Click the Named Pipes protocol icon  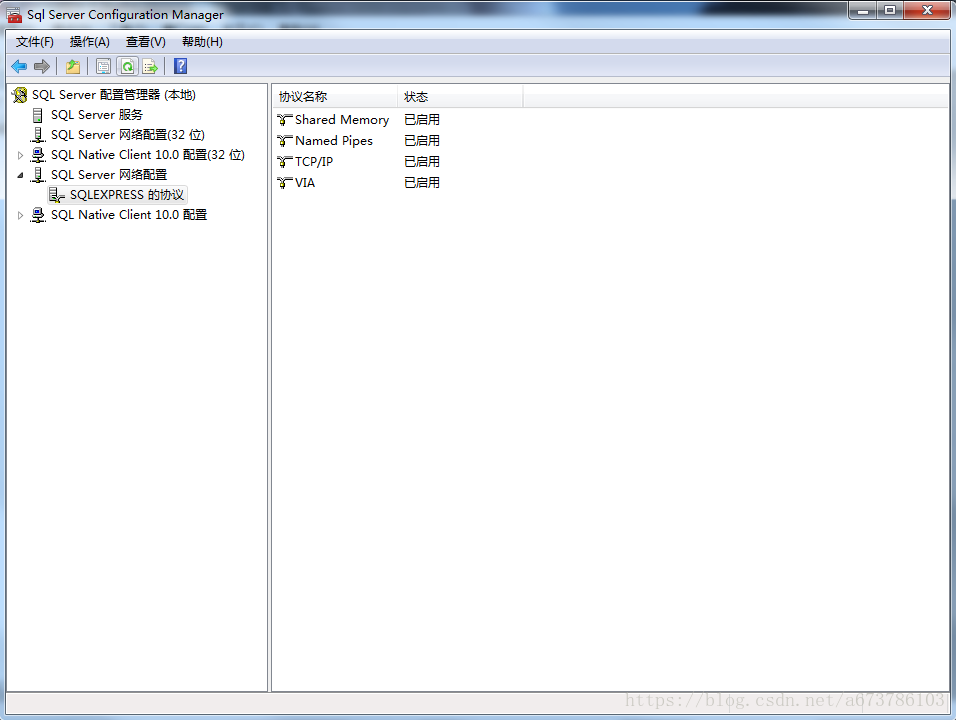tap(285, 141)
